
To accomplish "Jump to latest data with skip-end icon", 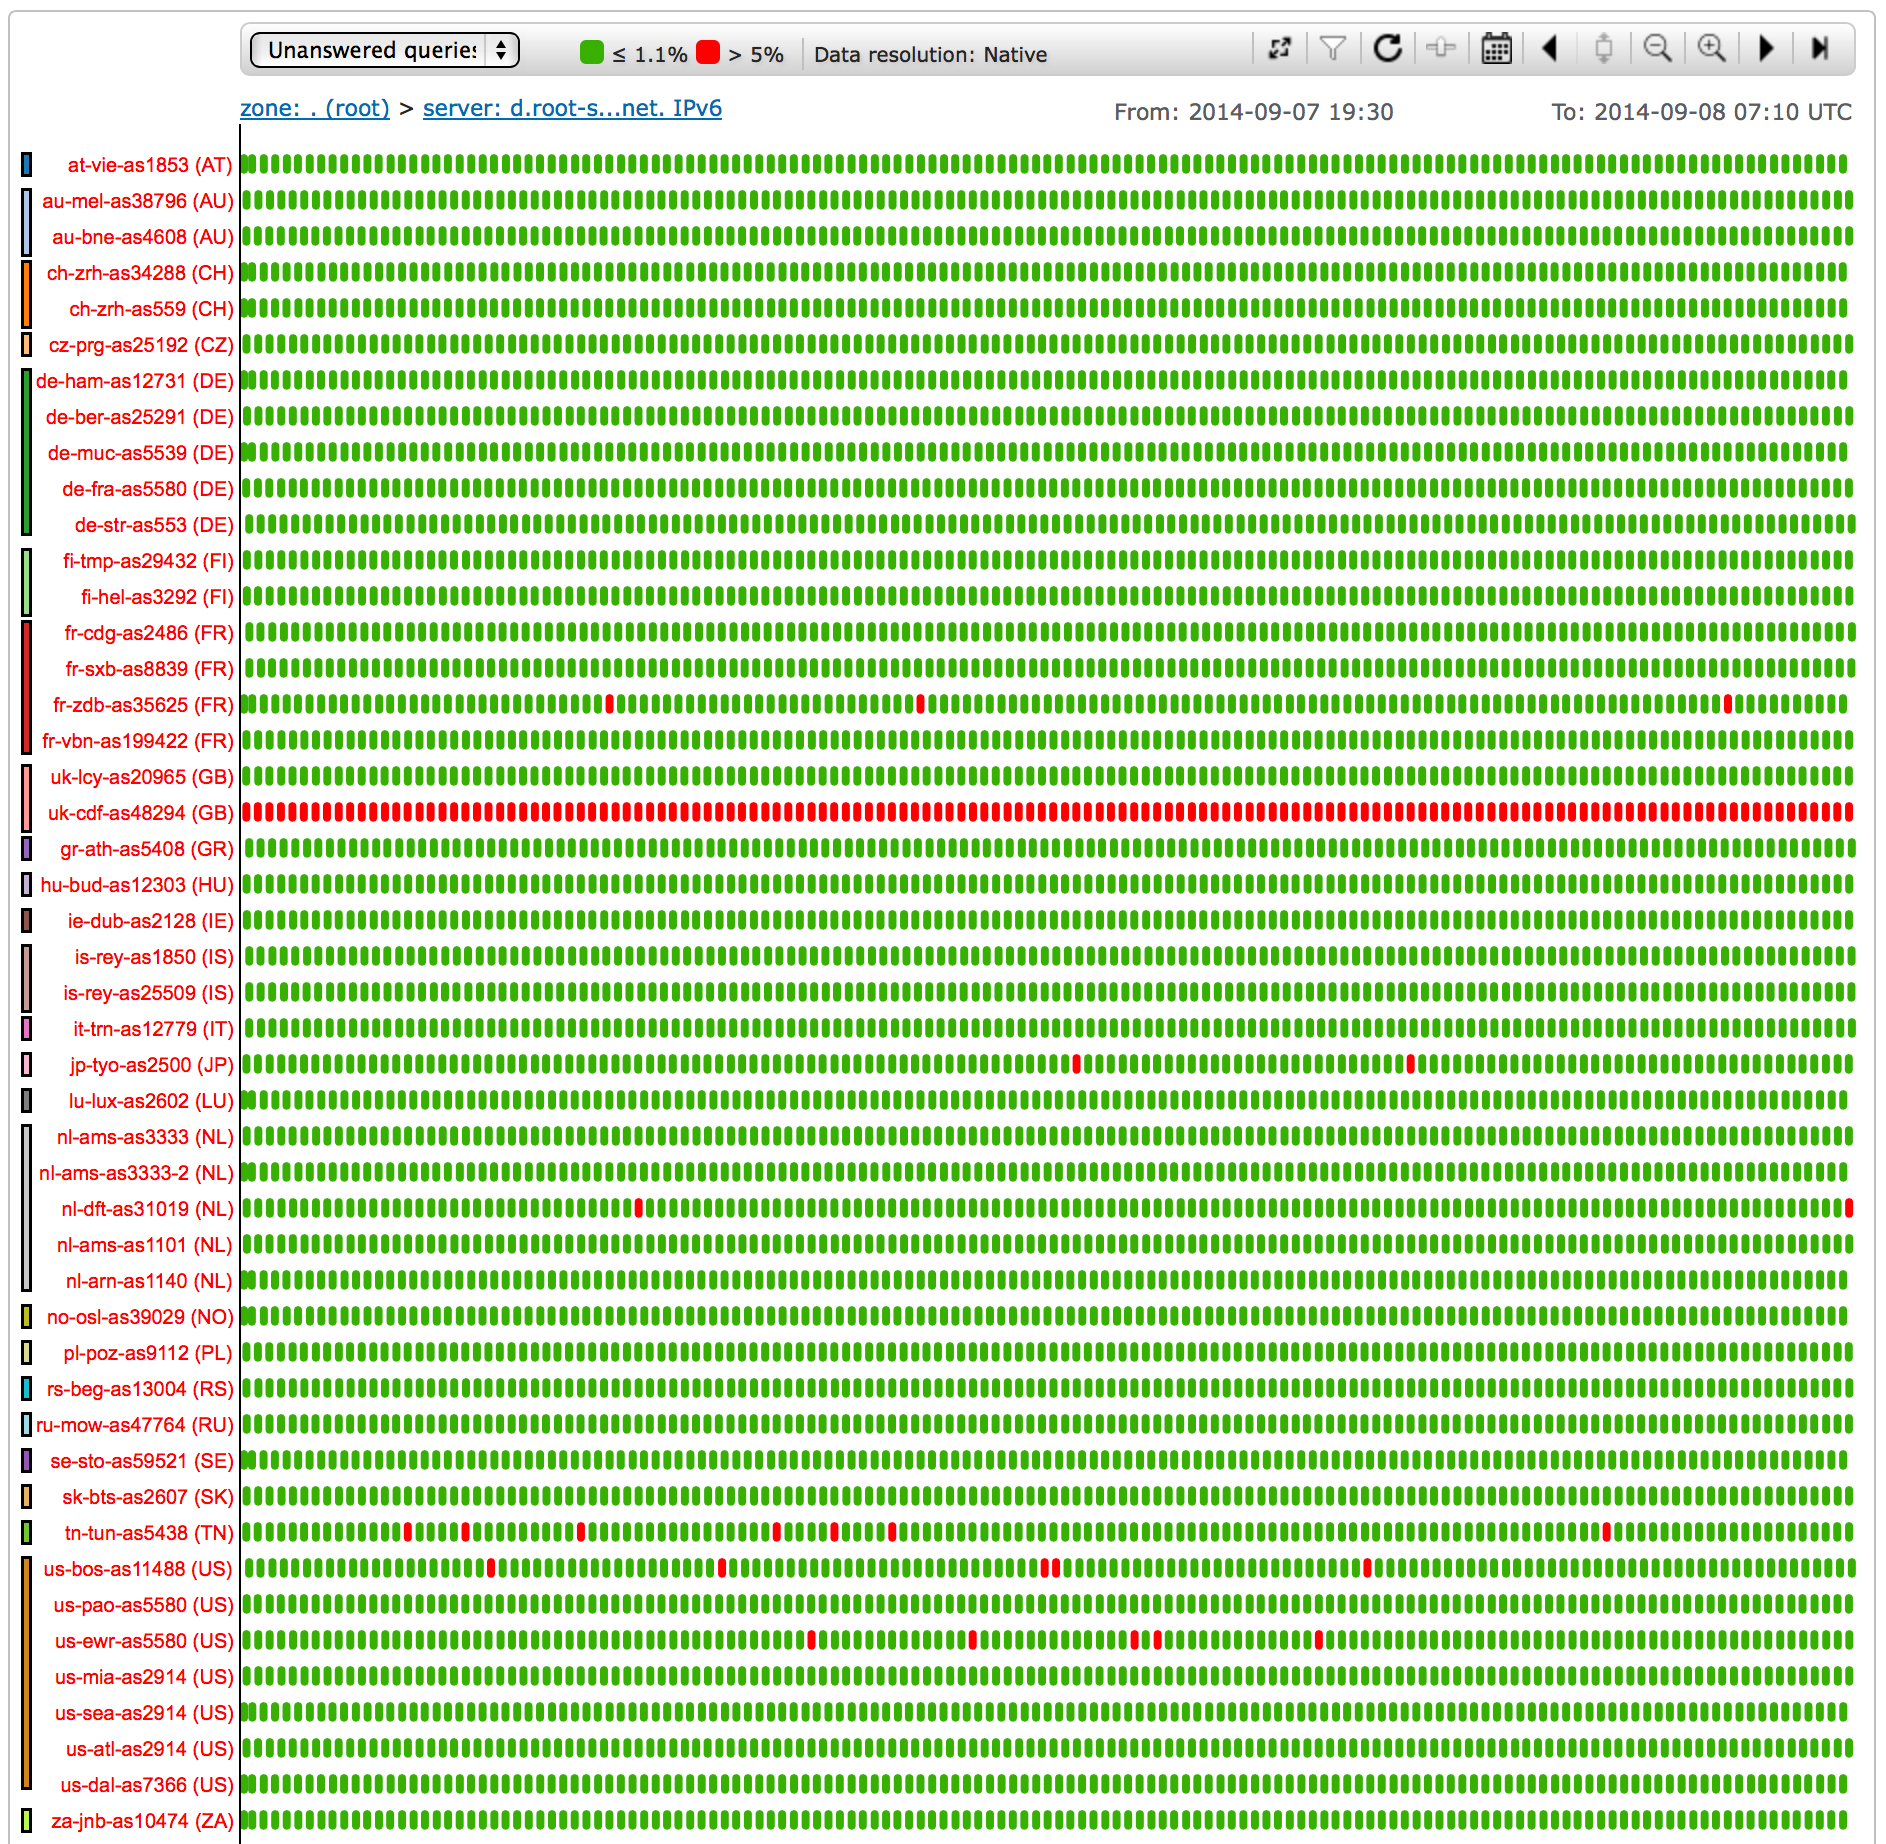I will tap(1820, 49).
